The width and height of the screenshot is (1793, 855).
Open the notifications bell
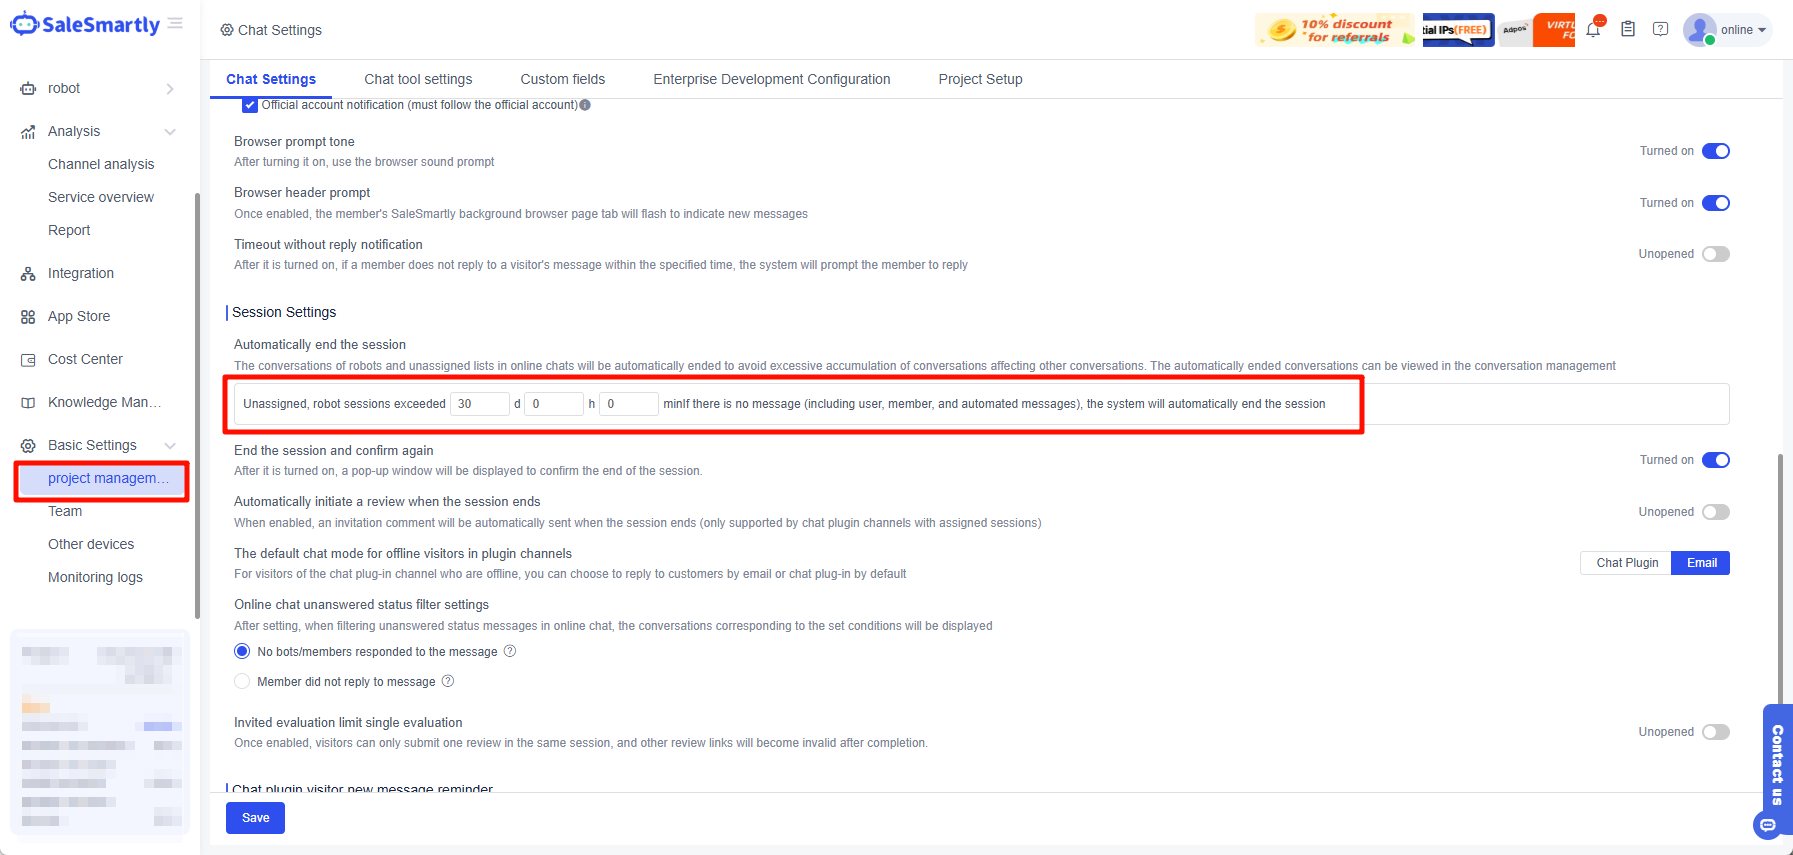pyautogui.click(x=1594, y=29)
